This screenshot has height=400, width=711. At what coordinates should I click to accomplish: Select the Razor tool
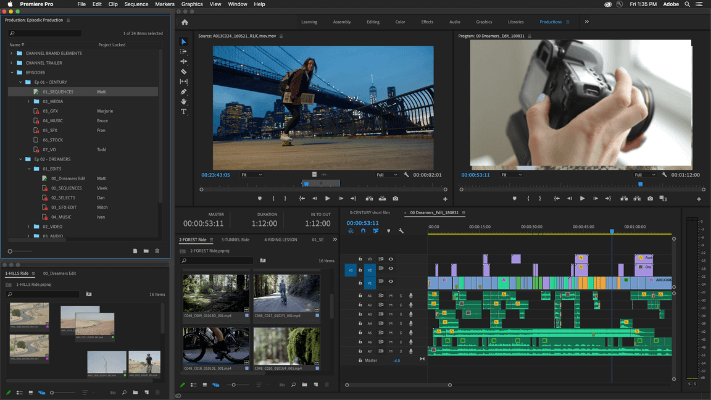184,71
